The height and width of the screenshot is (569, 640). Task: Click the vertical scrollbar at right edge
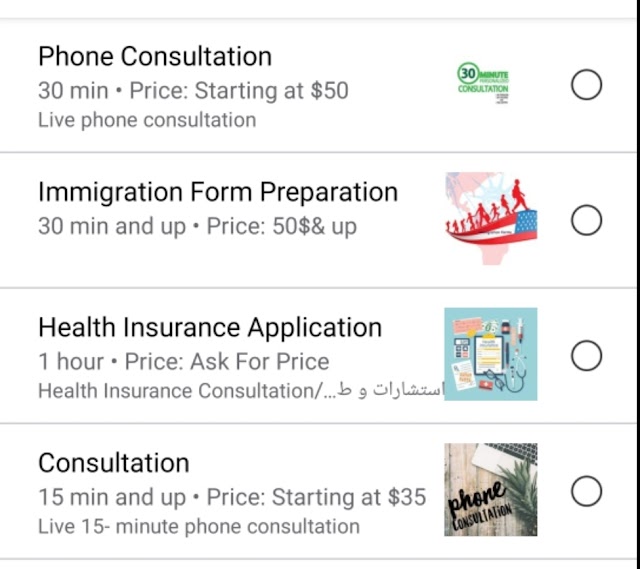pos(638,284)
